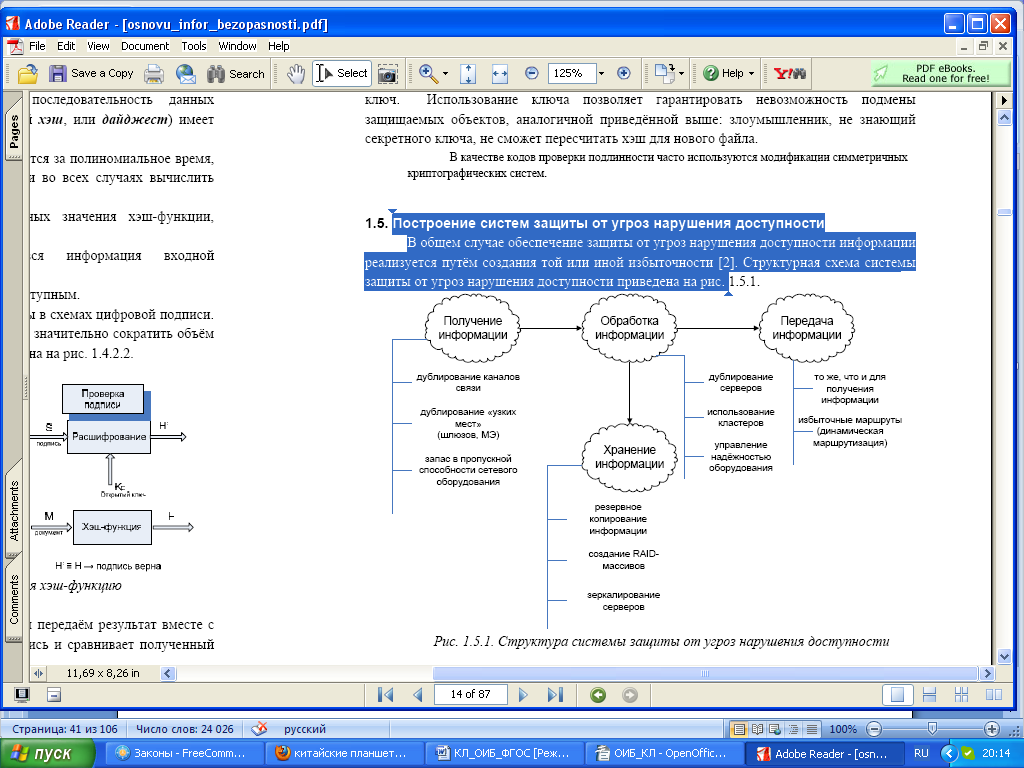Viewport: 1024px width, 768px height.
Task: Click green Previous View back button
Action: 598,695
